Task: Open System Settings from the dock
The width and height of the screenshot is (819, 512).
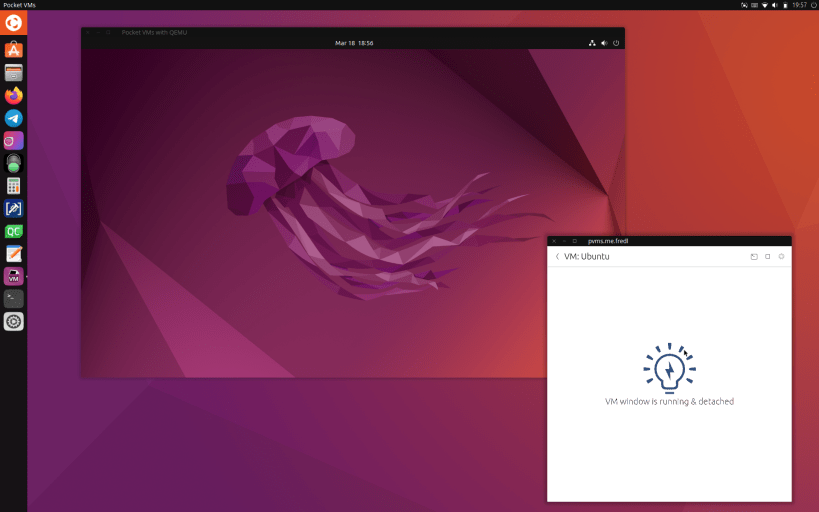Action: (x=14, y=322)
